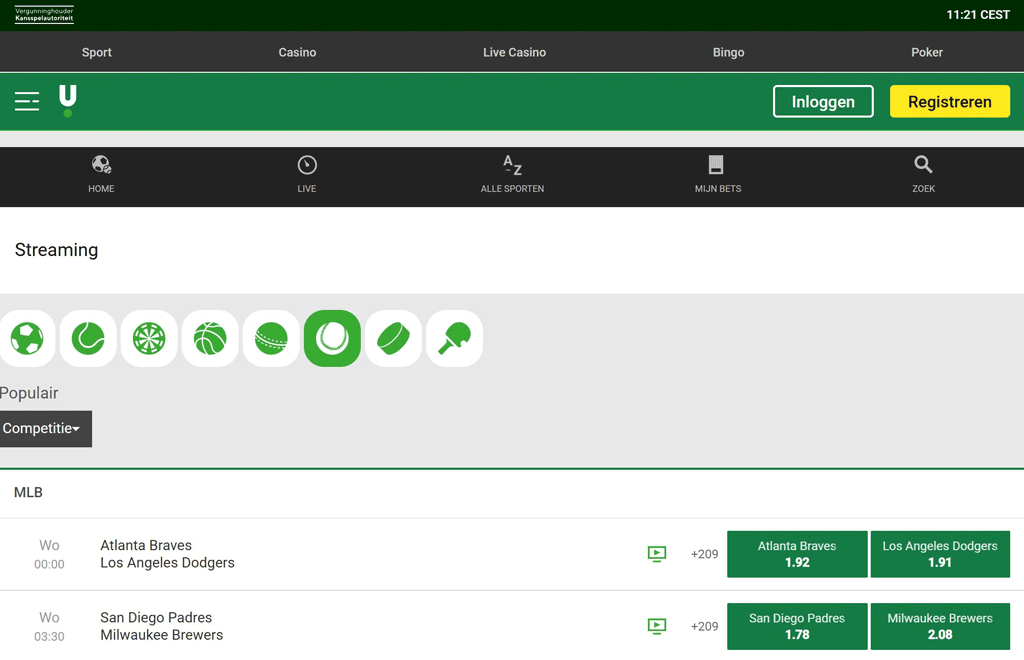Click the Inloggen button
Screen dimensions: 1024x660
coord(823,101)
